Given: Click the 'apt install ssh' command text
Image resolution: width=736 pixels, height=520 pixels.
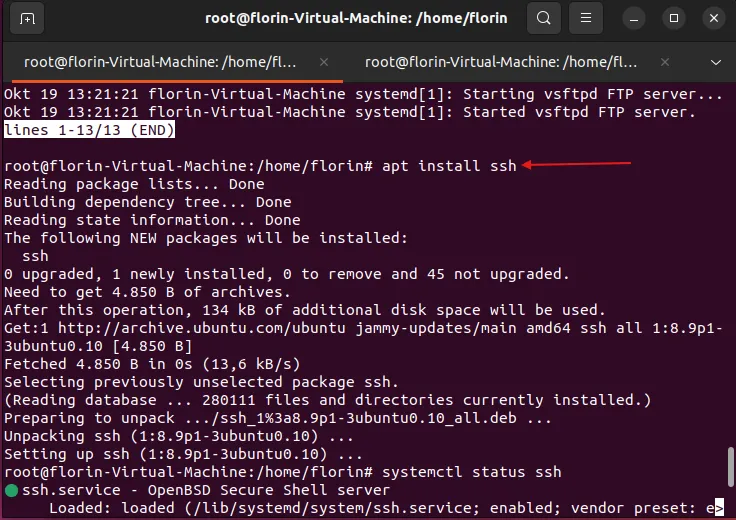Looking at the screenshot, I should pyautogui.click(x=449, y=165).
